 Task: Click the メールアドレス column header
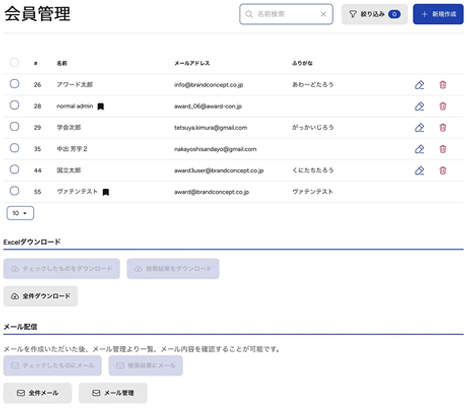coord(192,63)
